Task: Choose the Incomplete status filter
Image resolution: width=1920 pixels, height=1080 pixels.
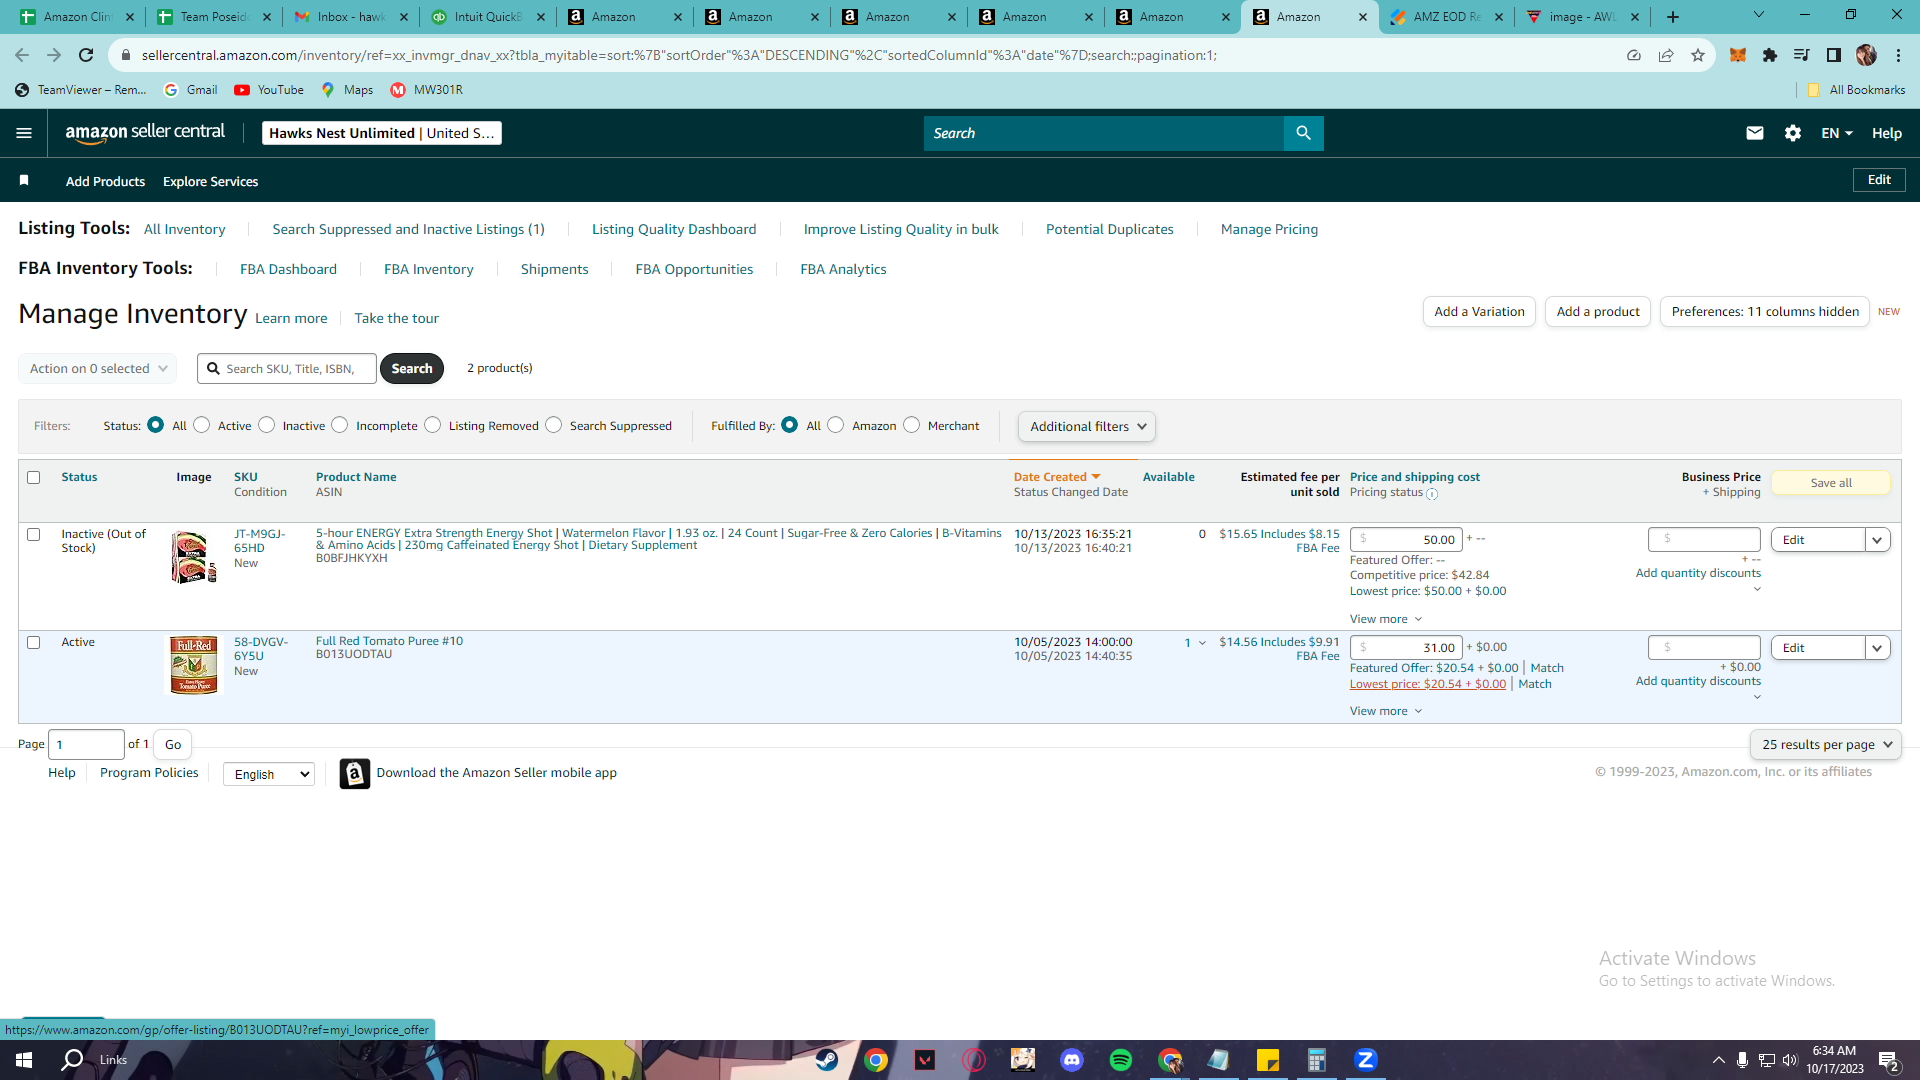Action: [x=340, y=425]
